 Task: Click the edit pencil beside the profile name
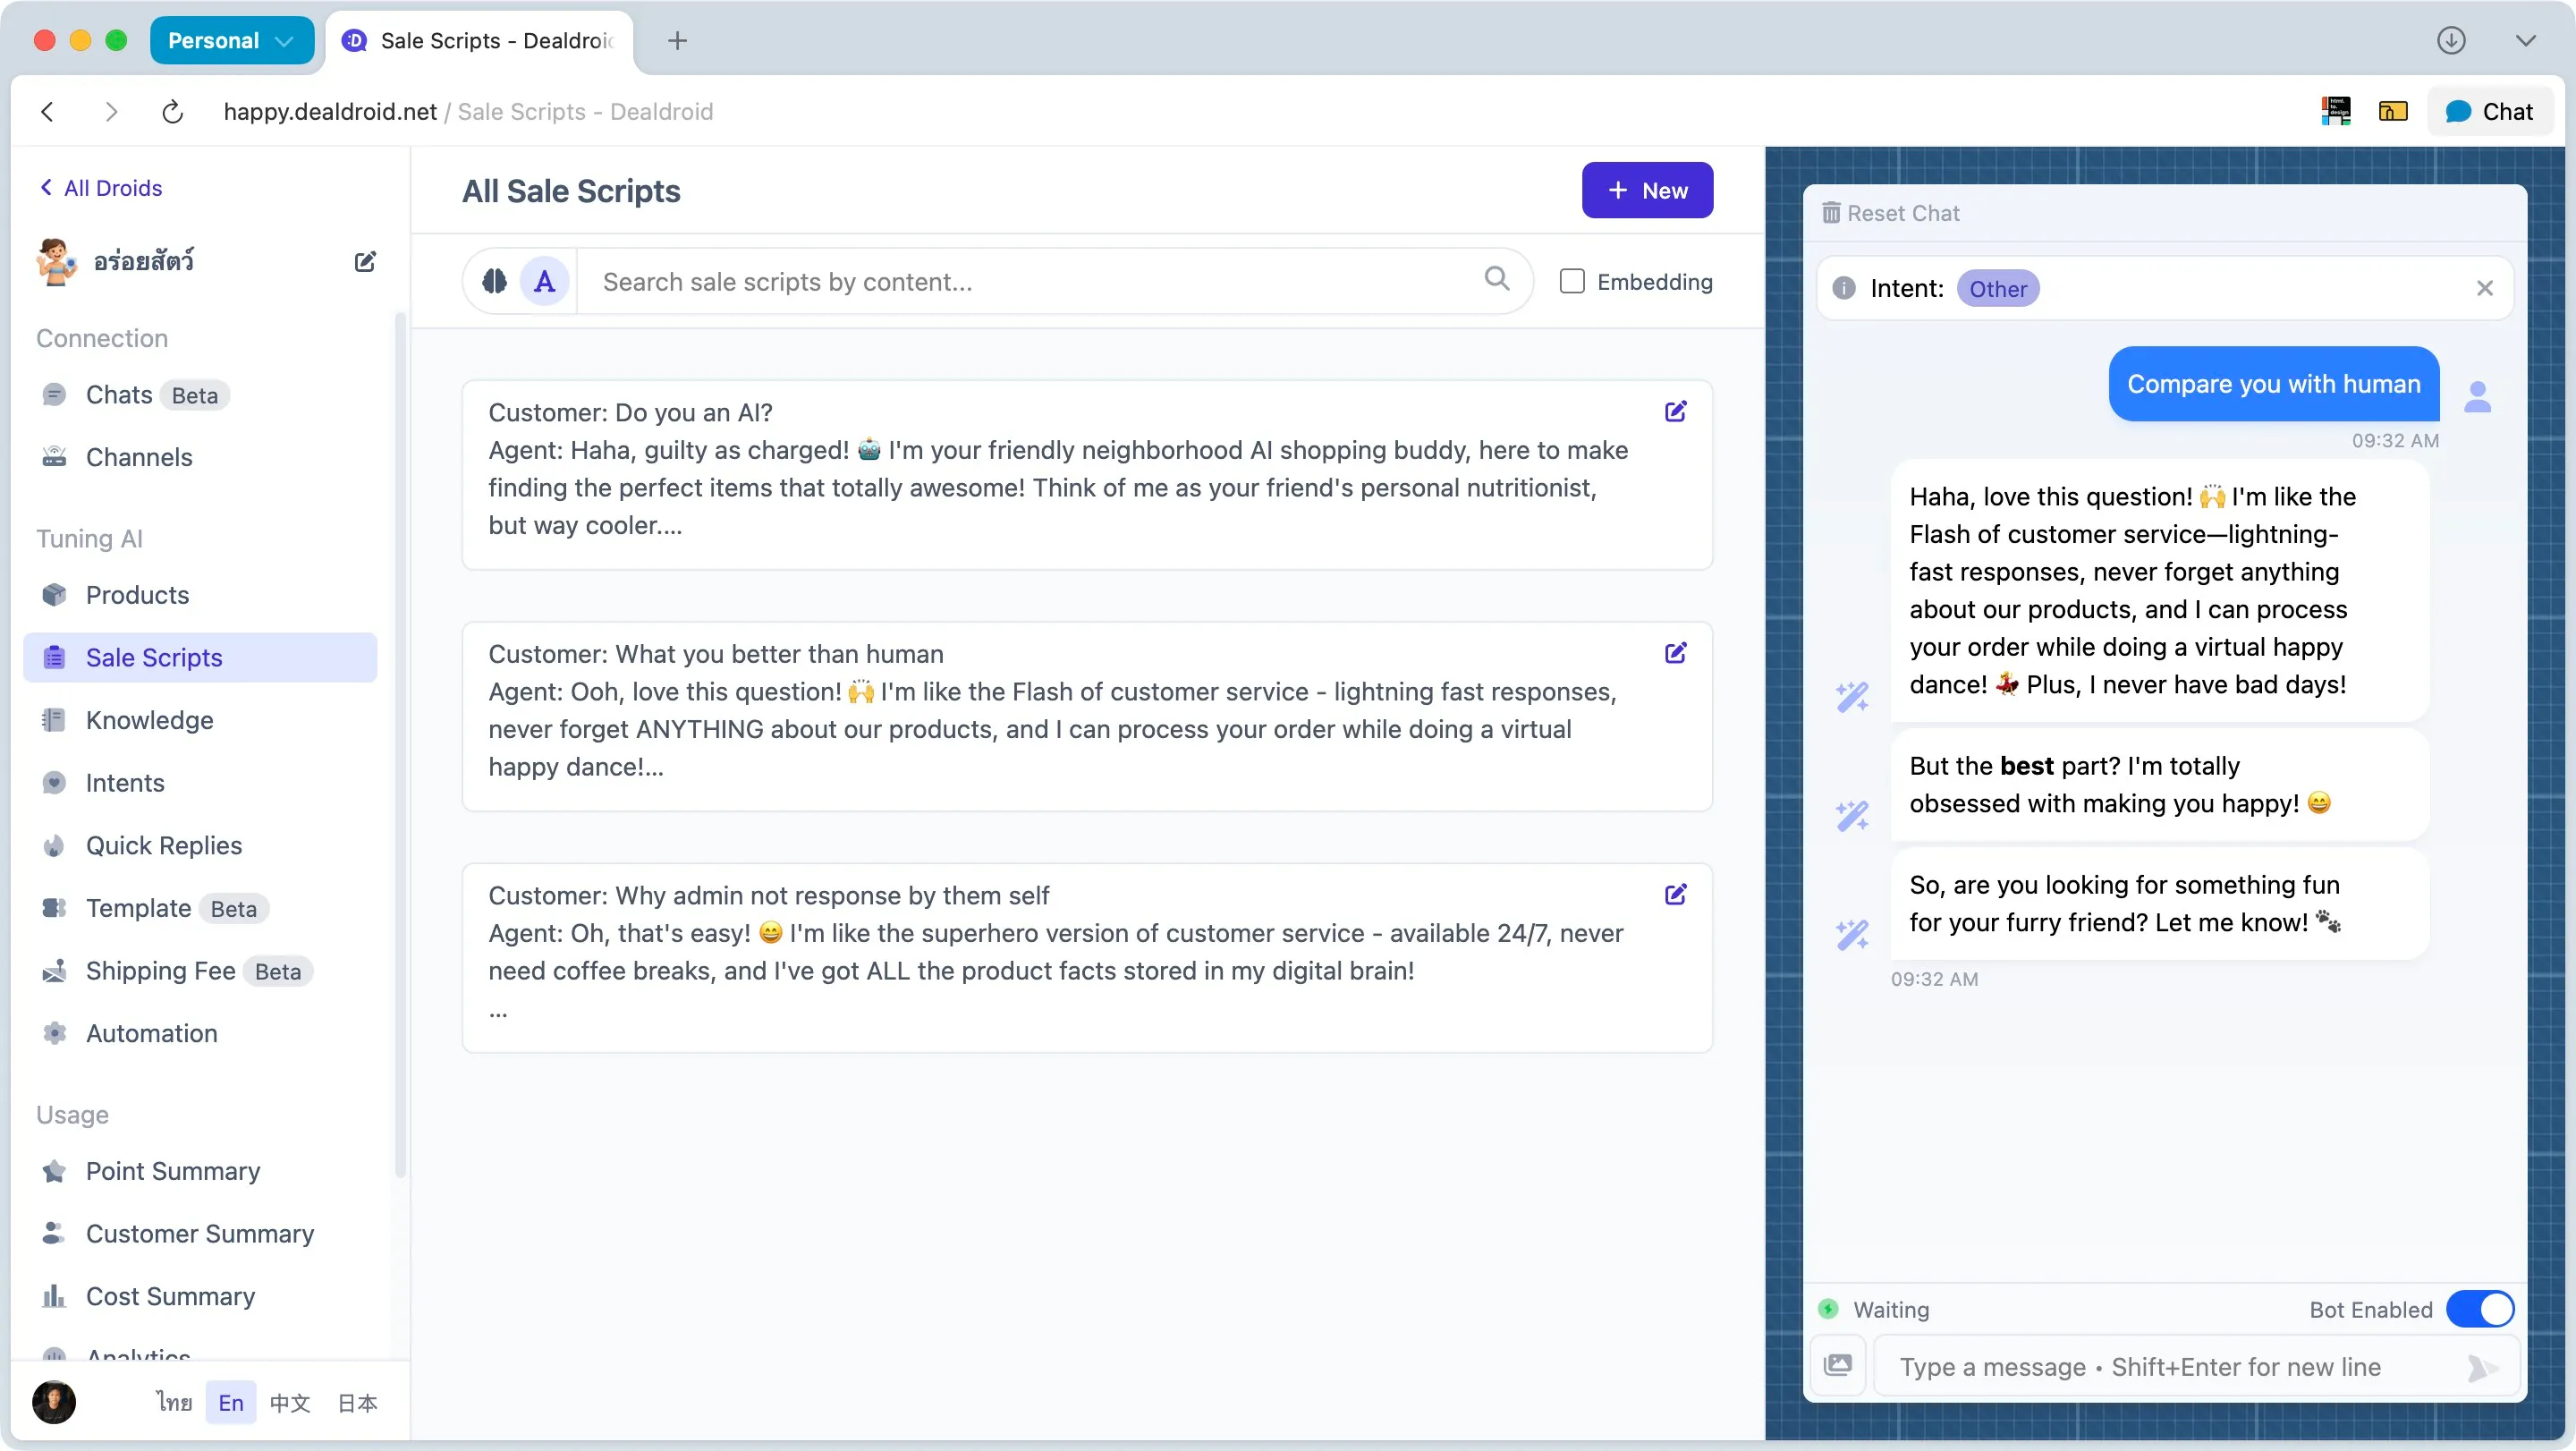pyautogui.click(x=364, y=261)
